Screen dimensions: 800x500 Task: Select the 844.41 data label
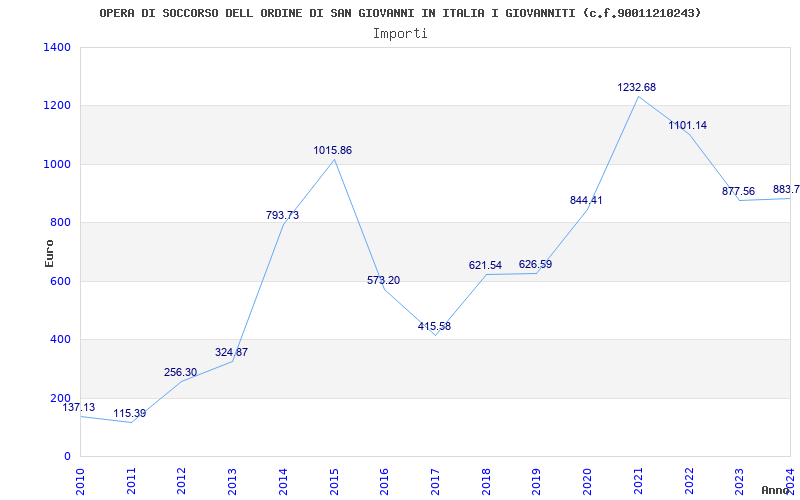click(586, 201)
